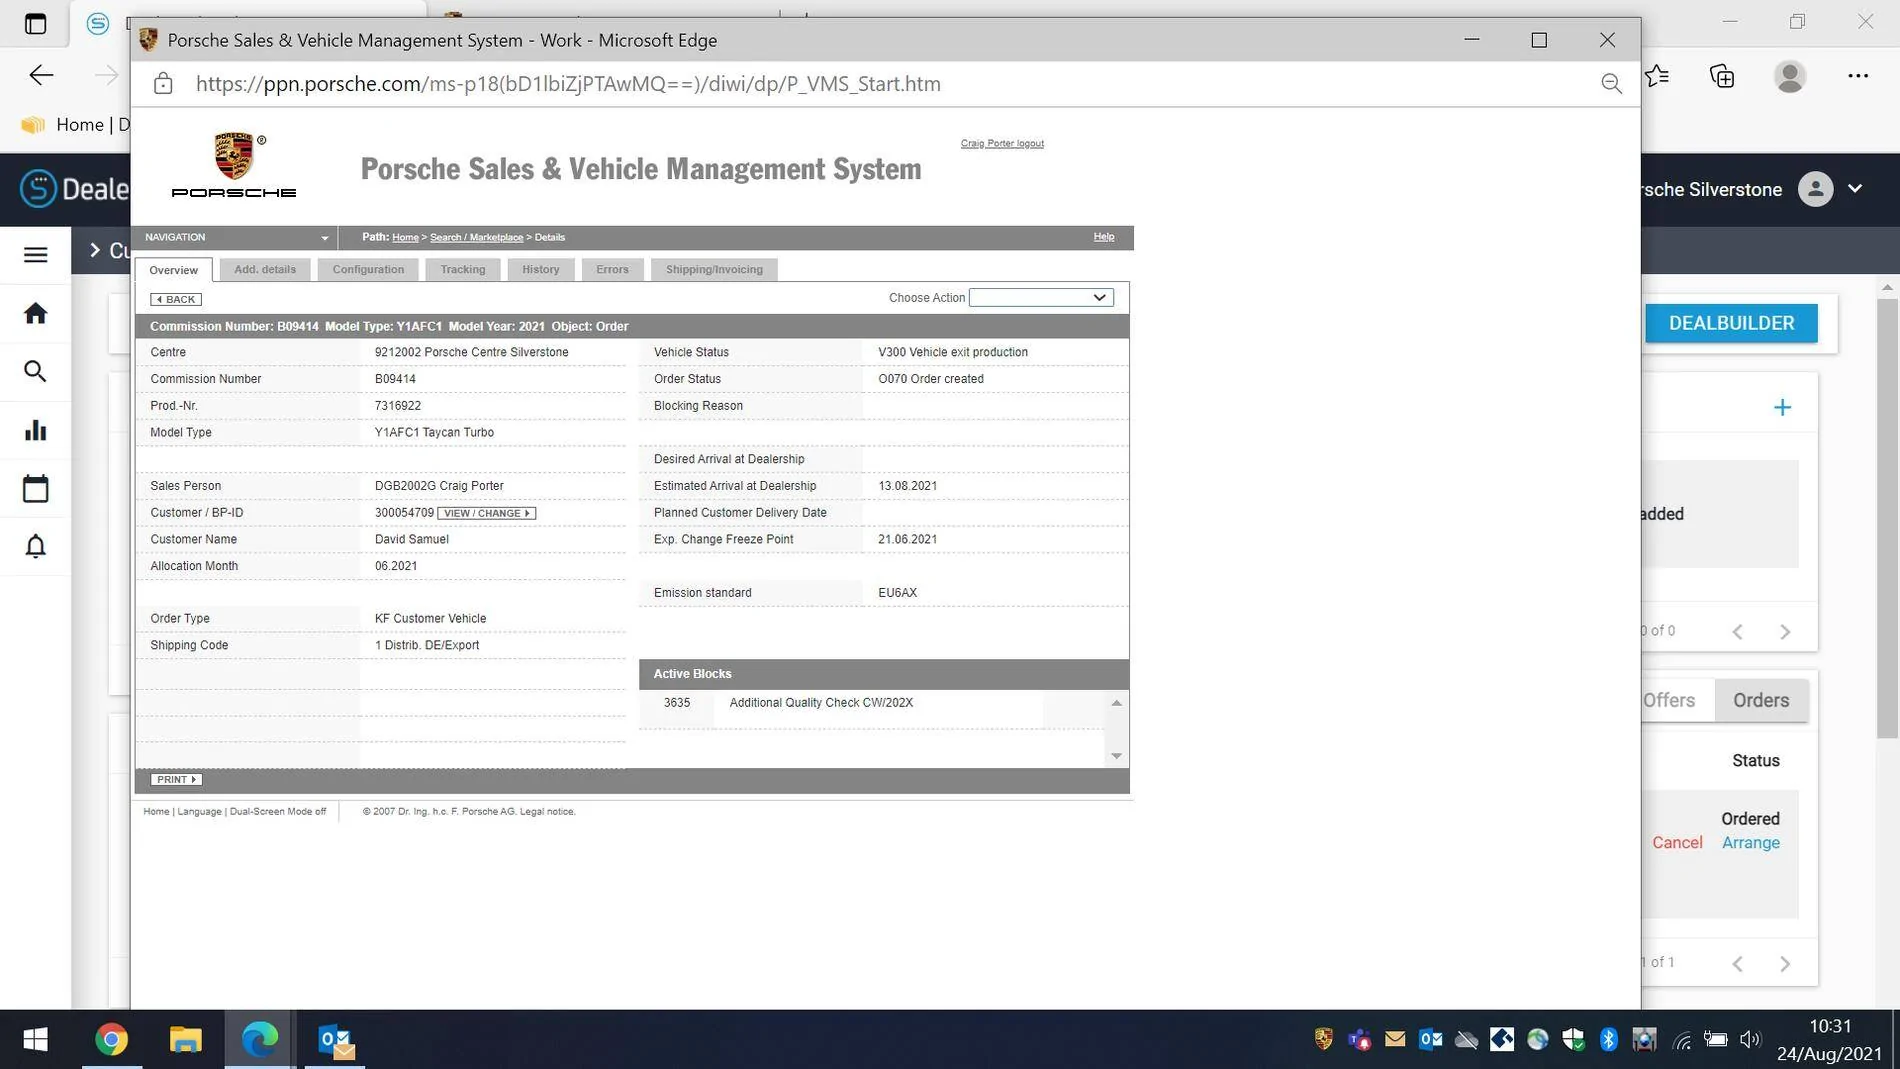This screenshot has width=1900, height=1069.
Task: Select the Overview tab
Action: 174,270
